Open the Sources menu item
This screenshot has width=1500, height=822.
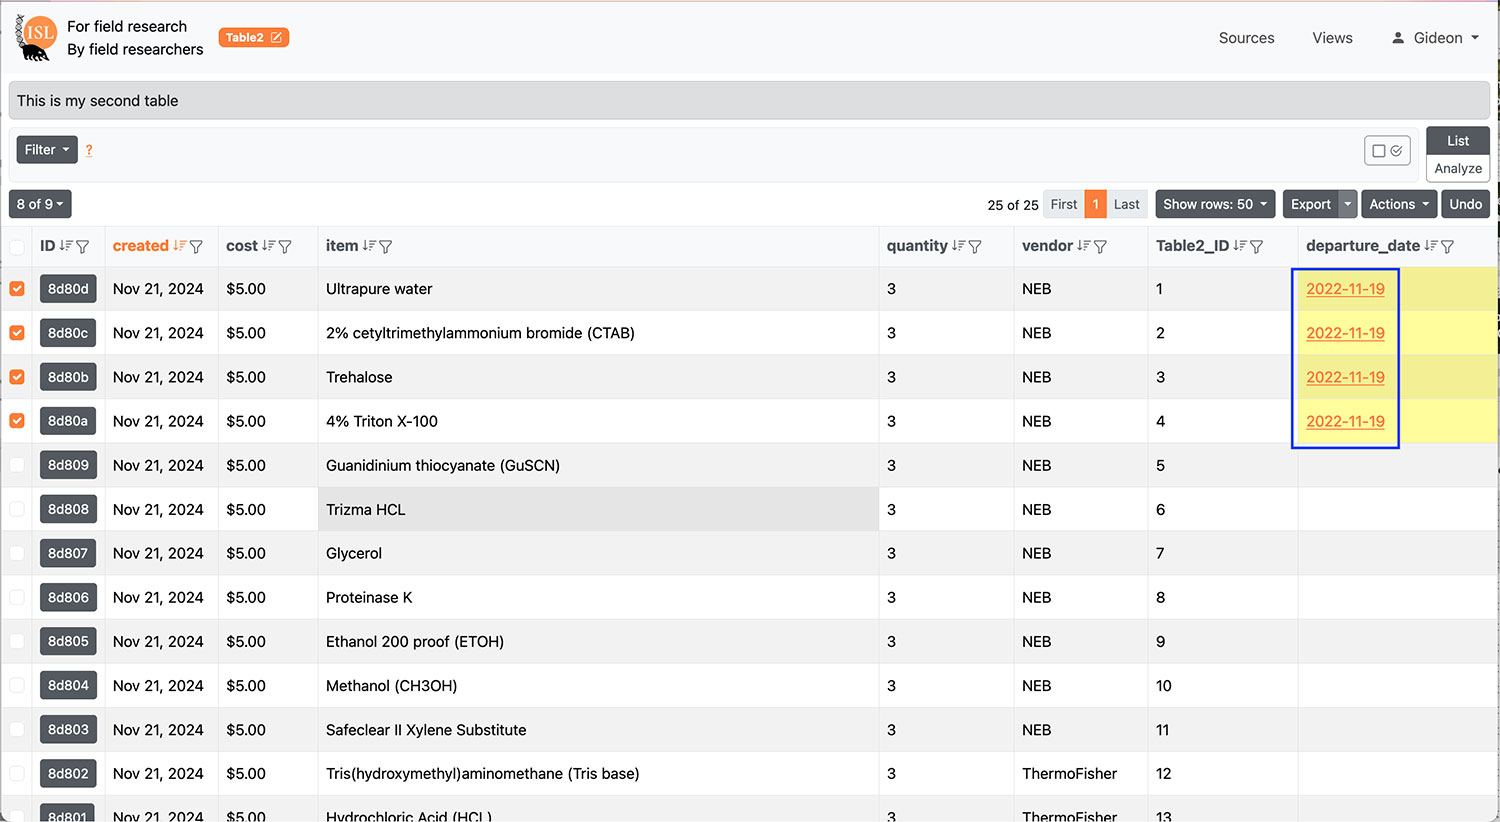point(1246,38)
